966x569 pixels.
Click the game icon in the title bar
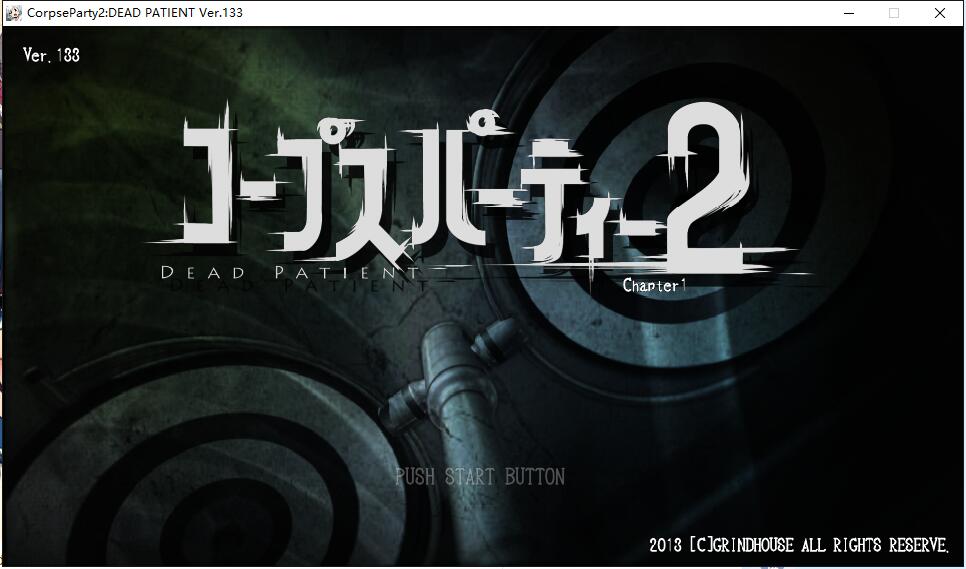(x=14, y=13)
